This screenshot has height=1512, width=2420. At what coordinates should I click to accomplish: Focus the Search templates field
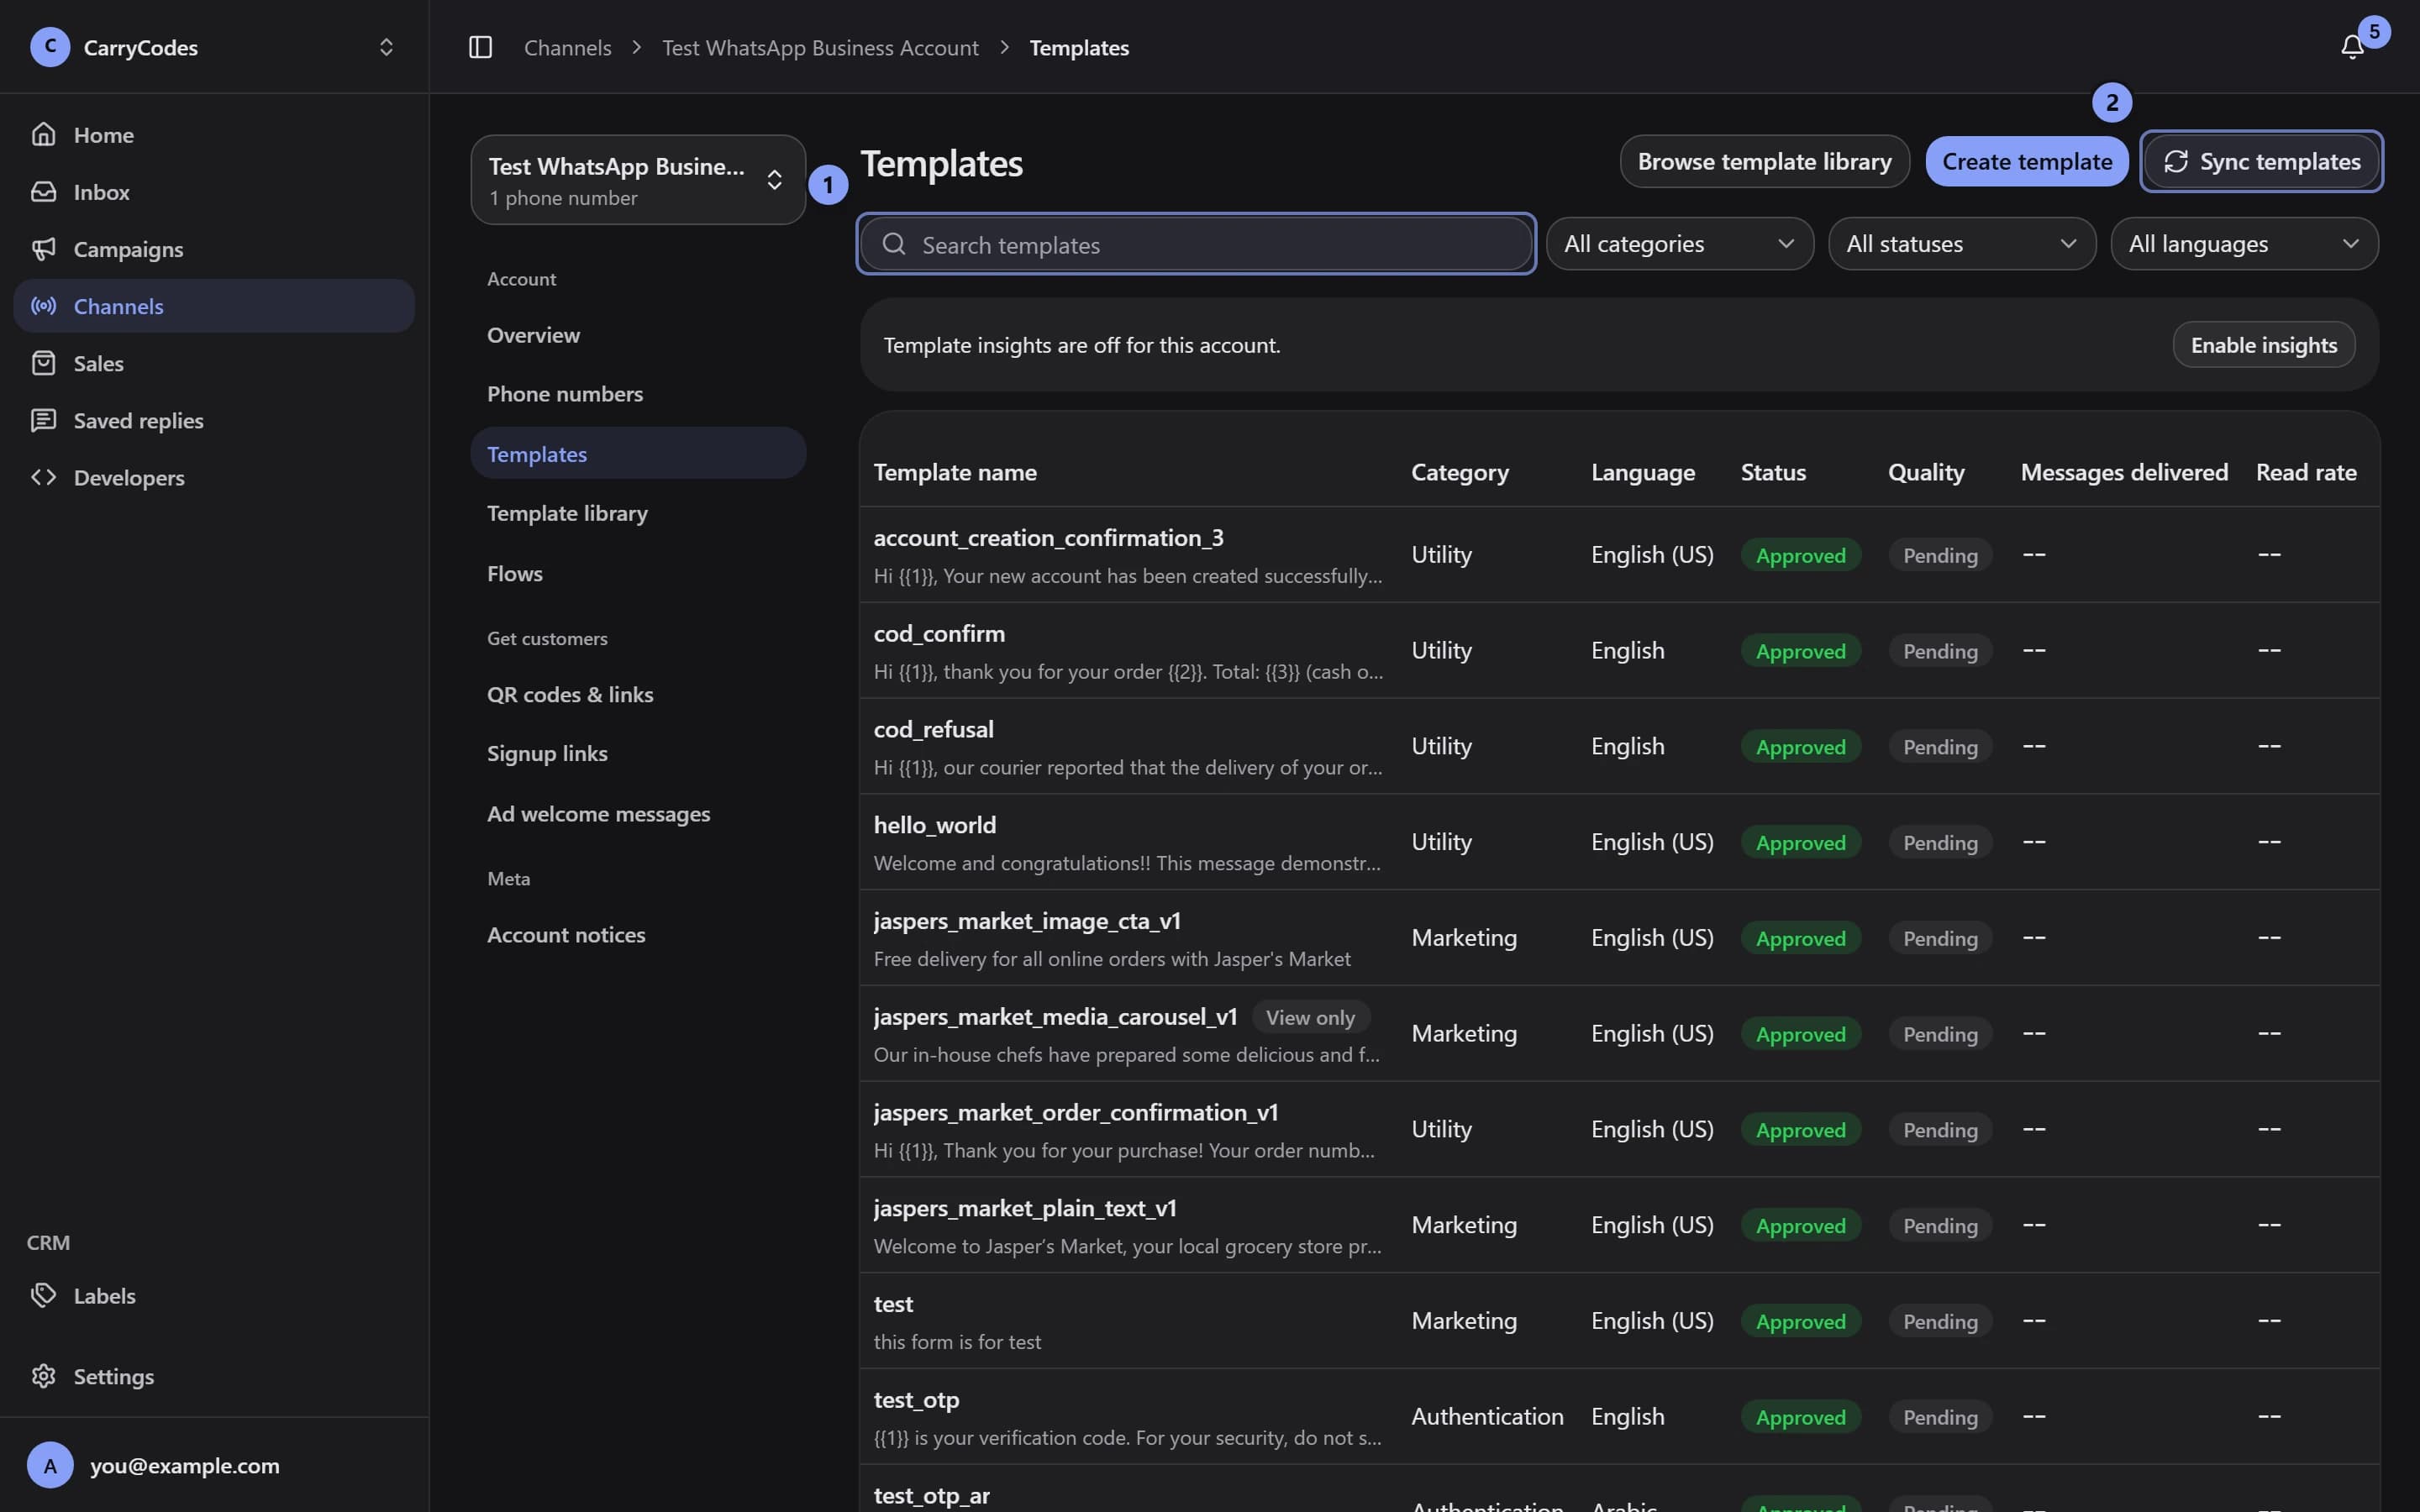1196,244
